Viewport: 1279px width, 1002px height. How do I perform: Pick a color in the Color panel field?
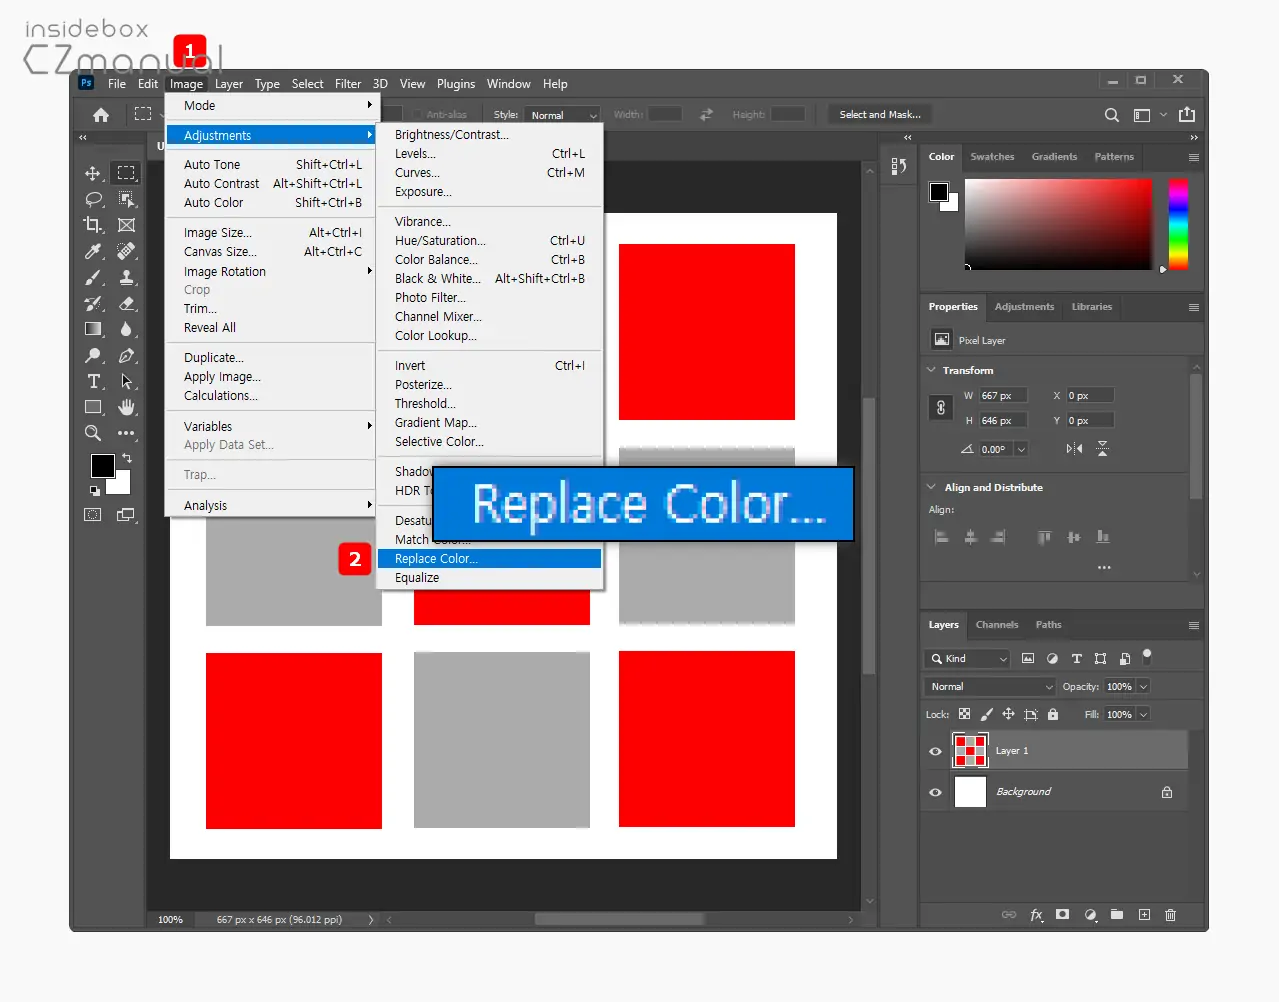pos(1058,224)
